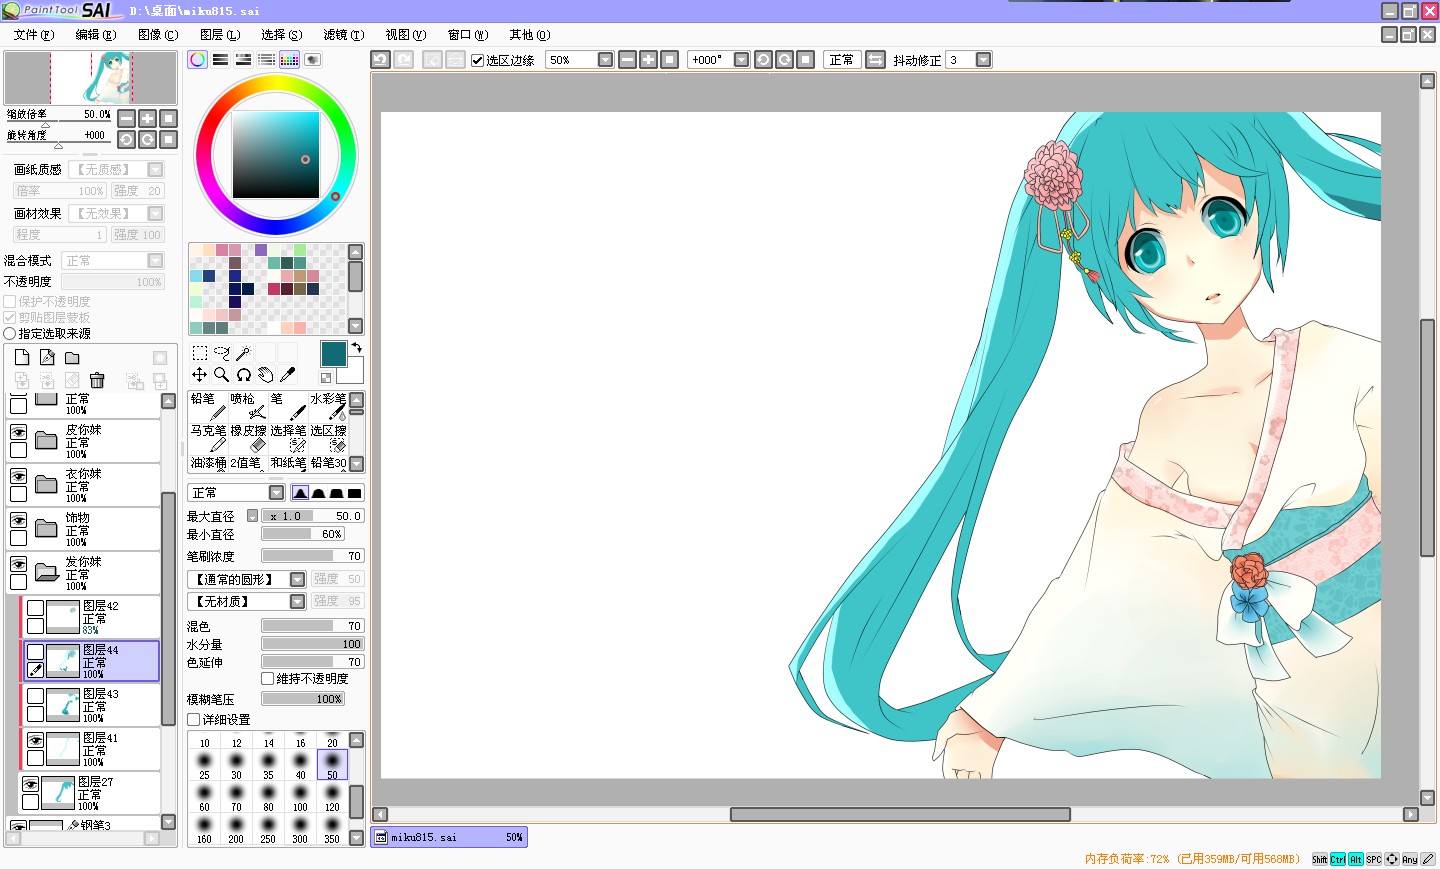Screen dimensions: 1440x869
Task: Select the zoom magnifier tool
Action: point(222,374)
